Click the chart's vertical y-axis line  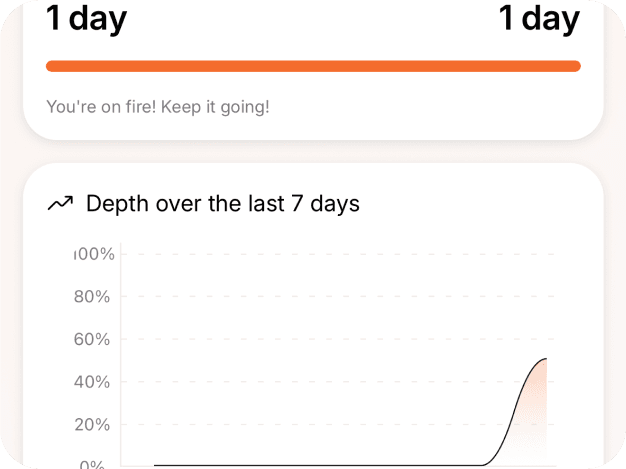121,350
